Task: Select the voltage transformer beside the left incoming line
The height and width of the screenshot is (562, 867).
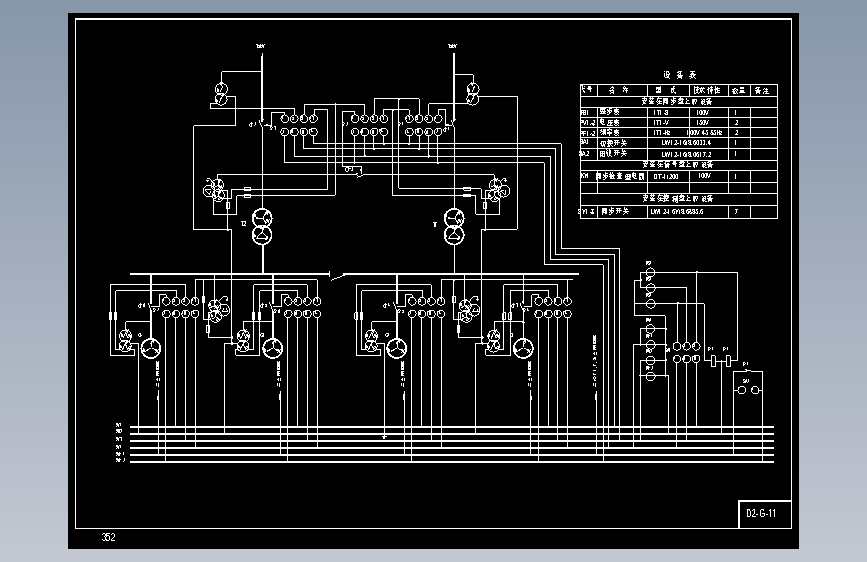Action: (x=222, y=94)
